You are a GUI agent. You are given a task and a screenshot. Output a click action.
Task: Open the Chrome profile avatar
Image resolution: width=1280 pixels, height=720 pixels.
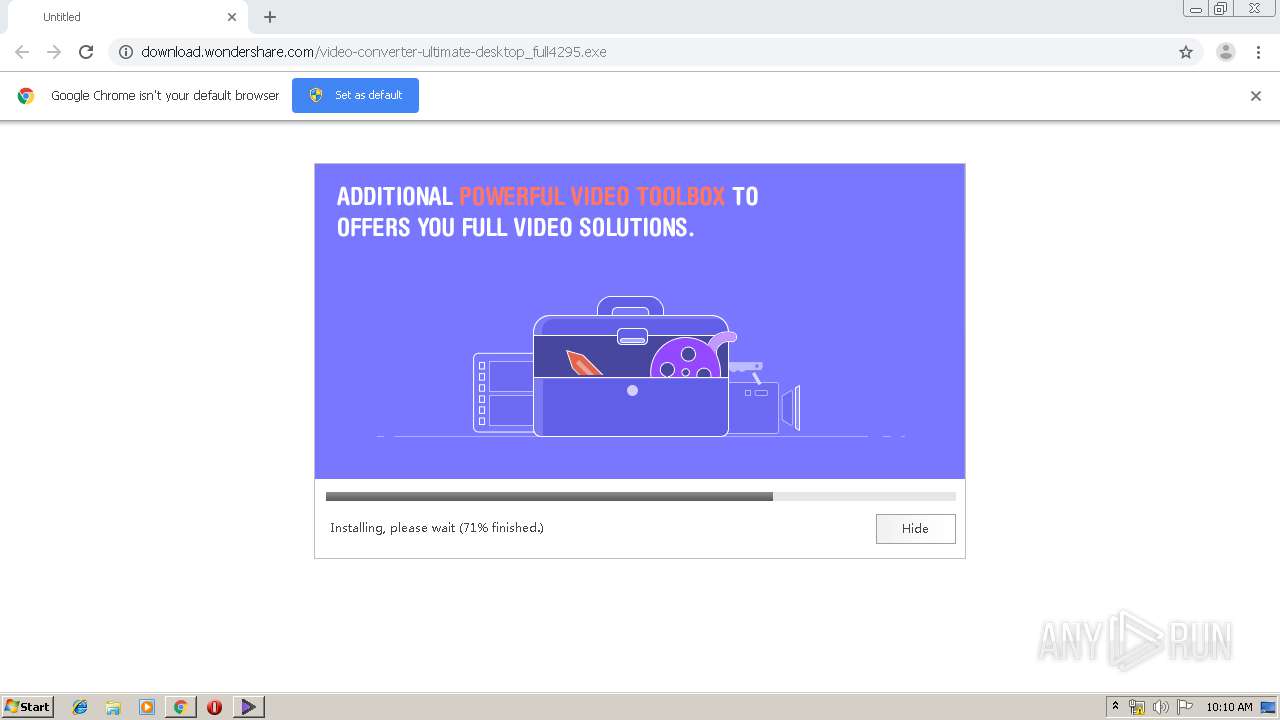1225,52
